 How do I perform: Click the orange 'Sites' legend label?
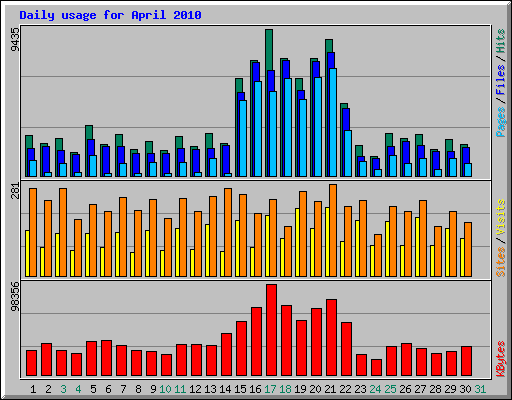[x=500, y=262]
